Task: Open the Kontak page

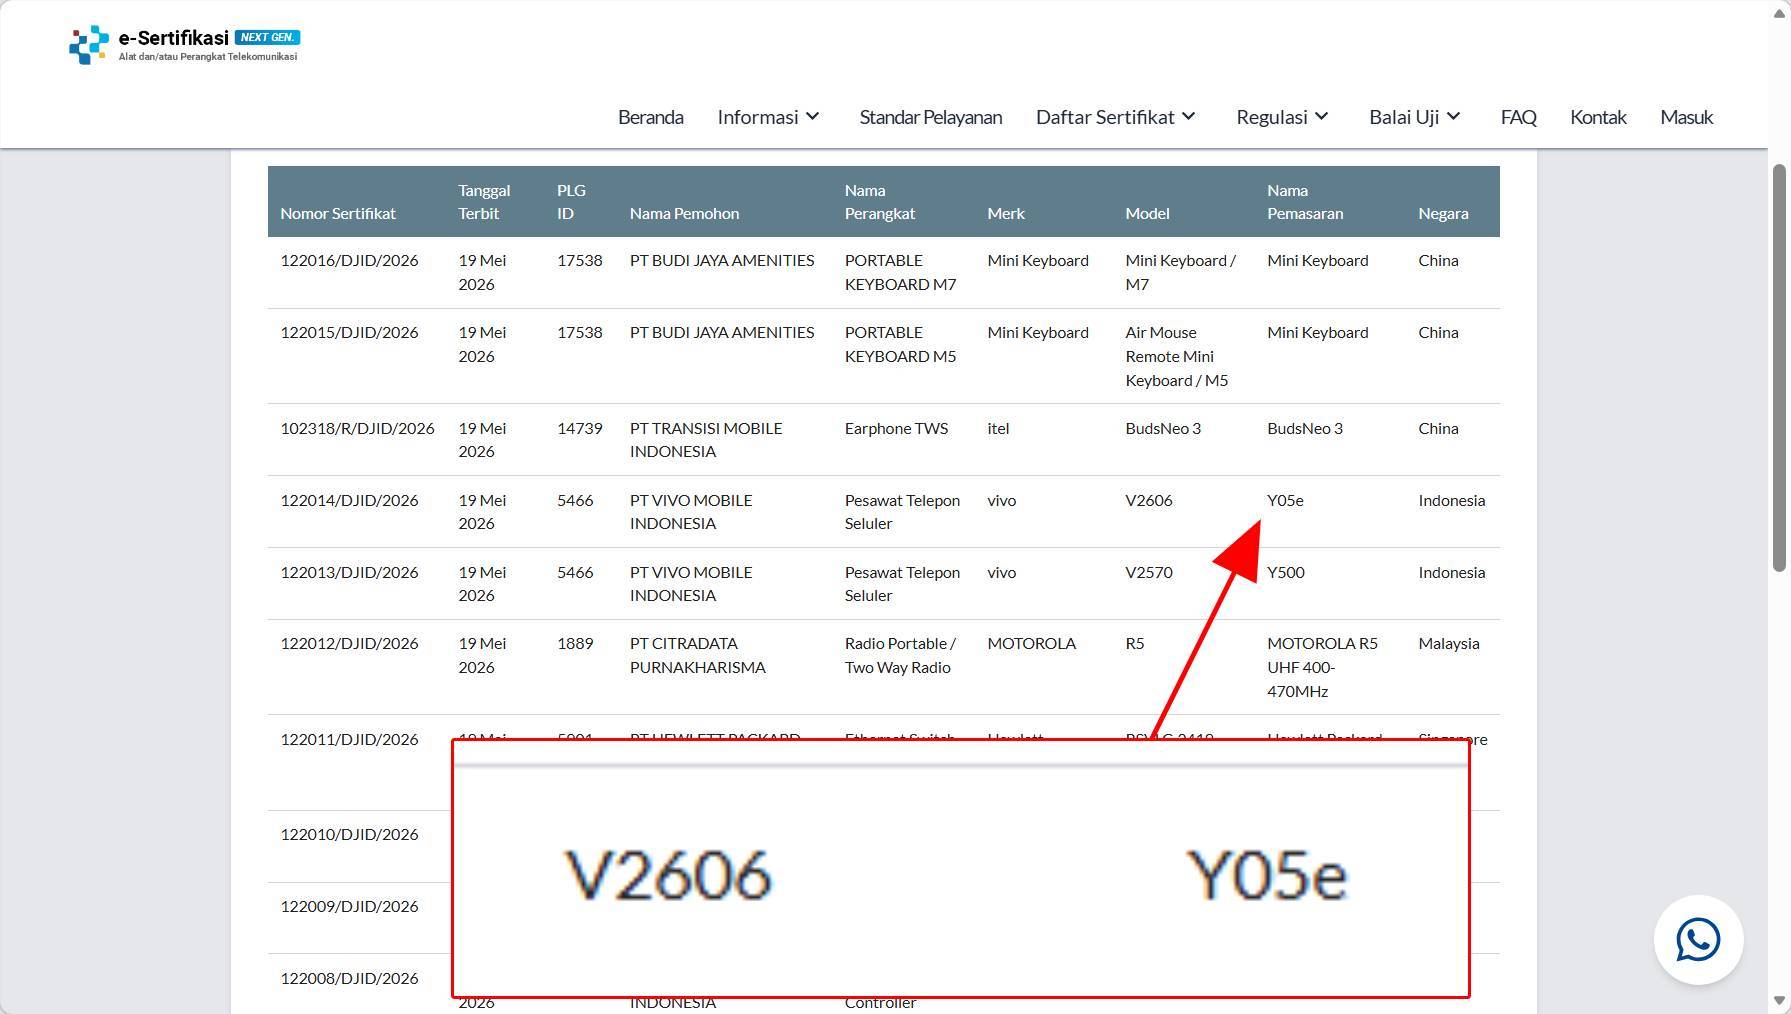Action: 1598,117
